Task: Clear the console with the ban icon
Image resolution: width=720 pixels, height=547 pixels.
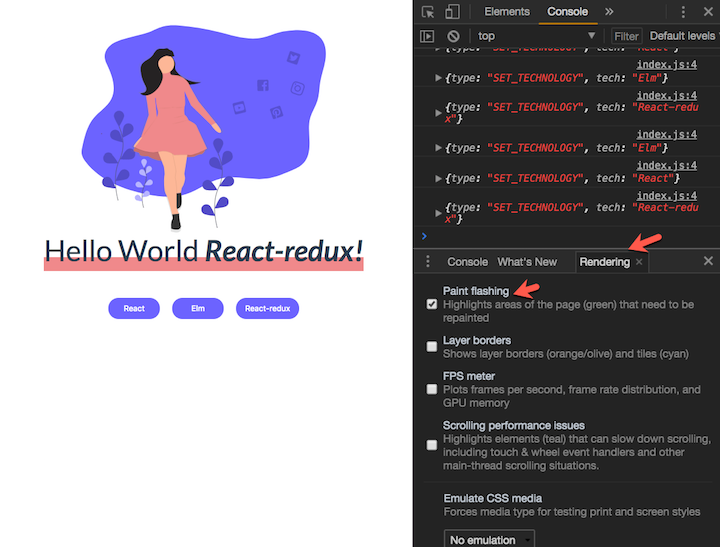Action: point(453,36)
